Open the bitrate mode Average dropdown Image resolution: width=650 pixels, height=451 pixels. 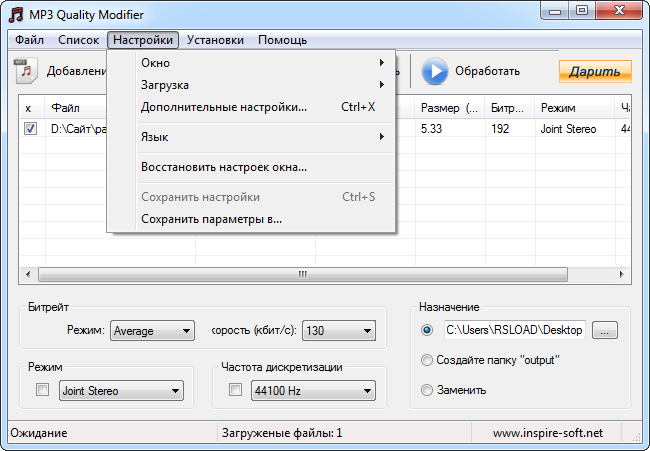pyautogui.click(x=152, y=330)
